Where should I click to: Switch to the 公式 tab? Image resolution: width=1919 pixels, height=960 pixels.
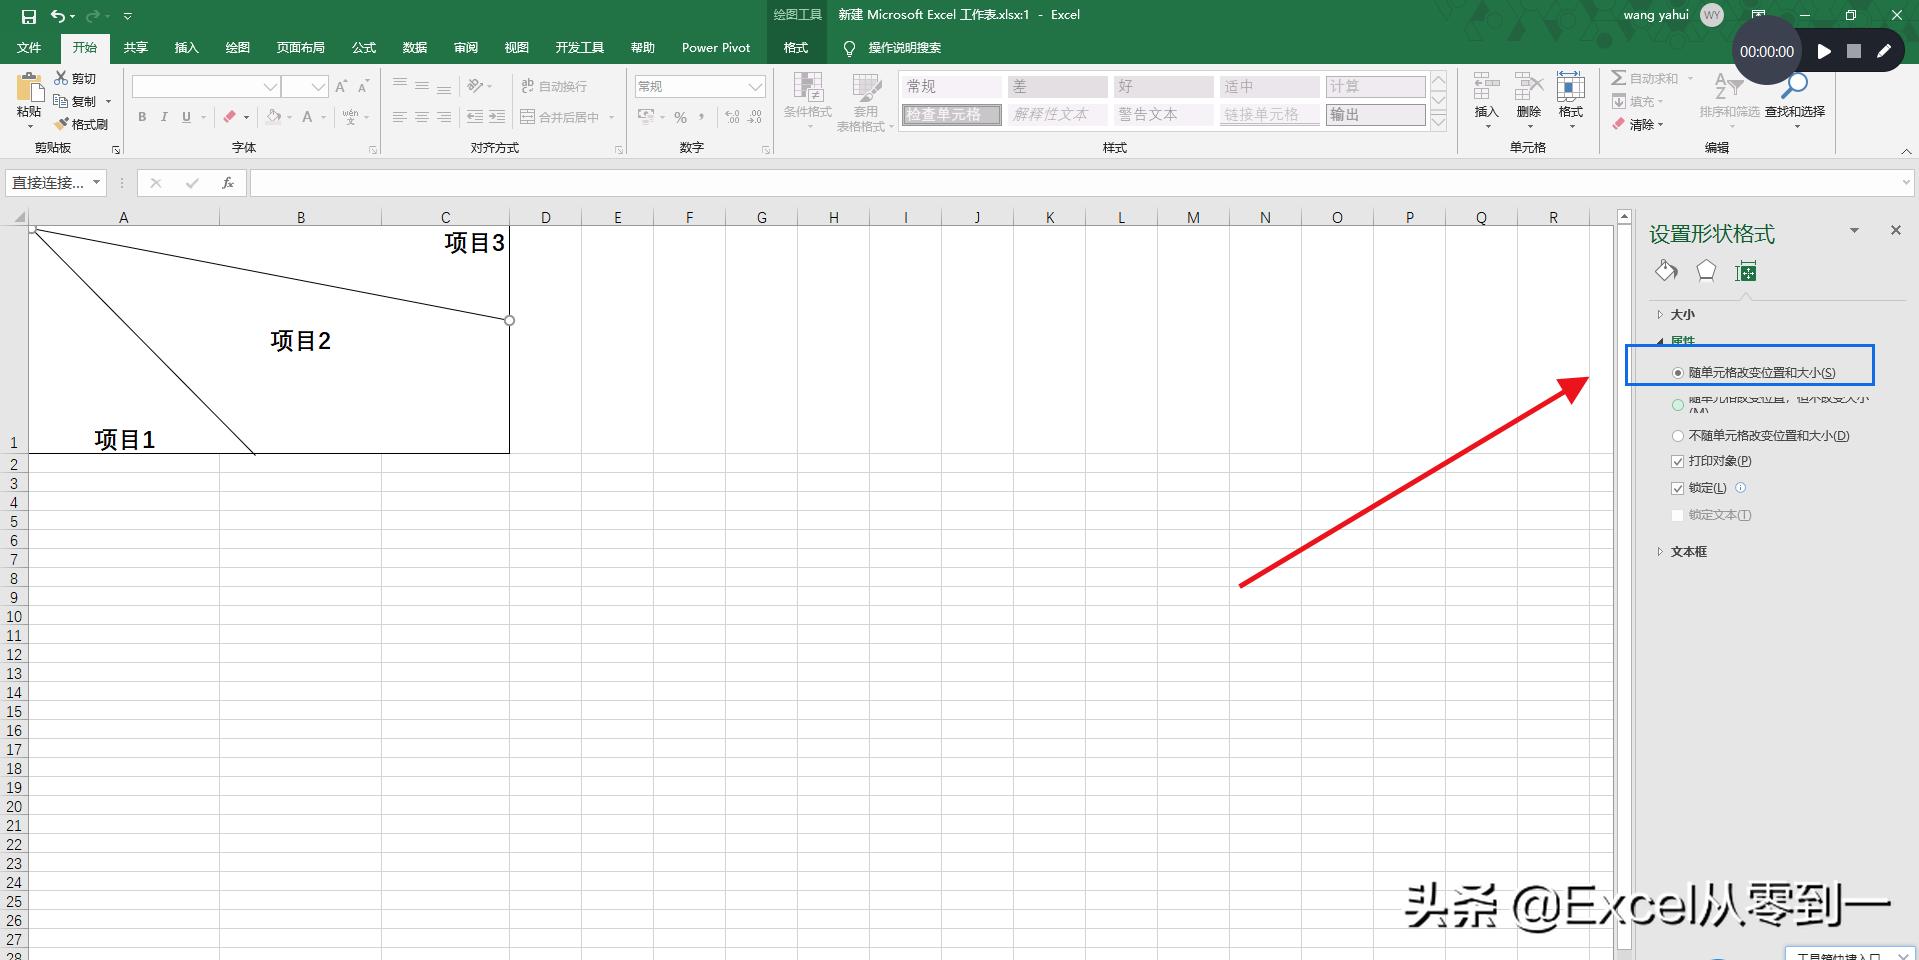coord(364,47)
